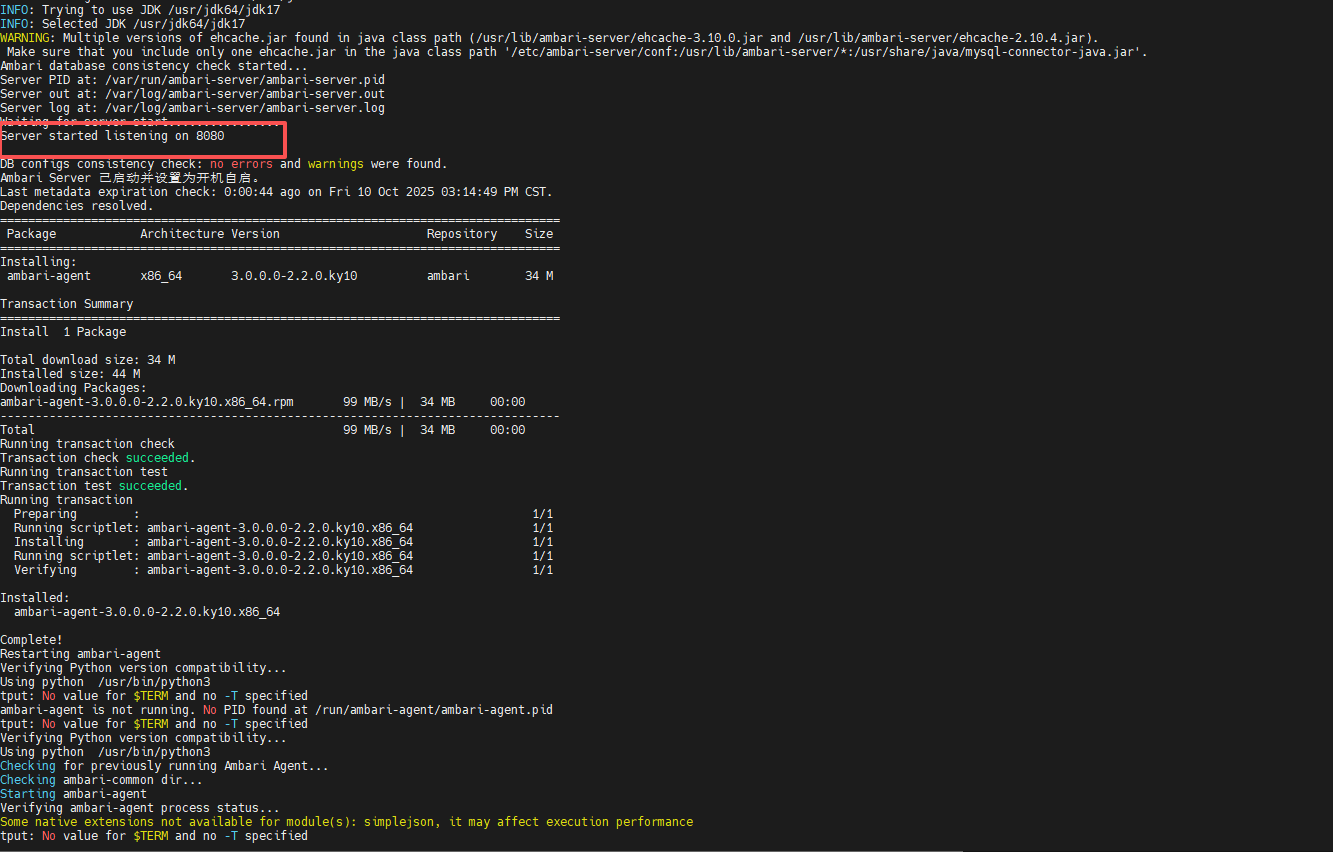Click the downloaded ambari-agent rpm filename
The width and height of the screenshot is (1333, 852).
click(147, 402)
